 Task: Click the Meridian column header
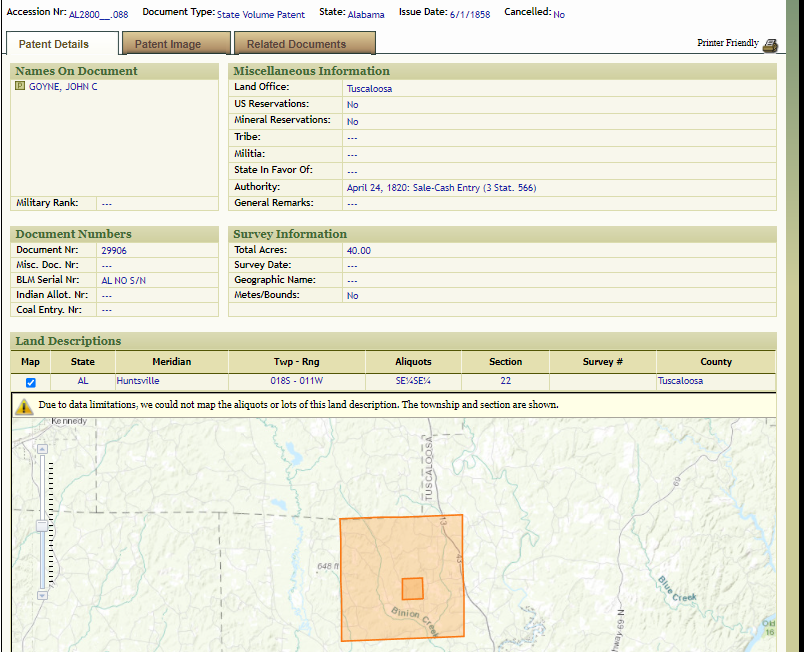[171, 362]
